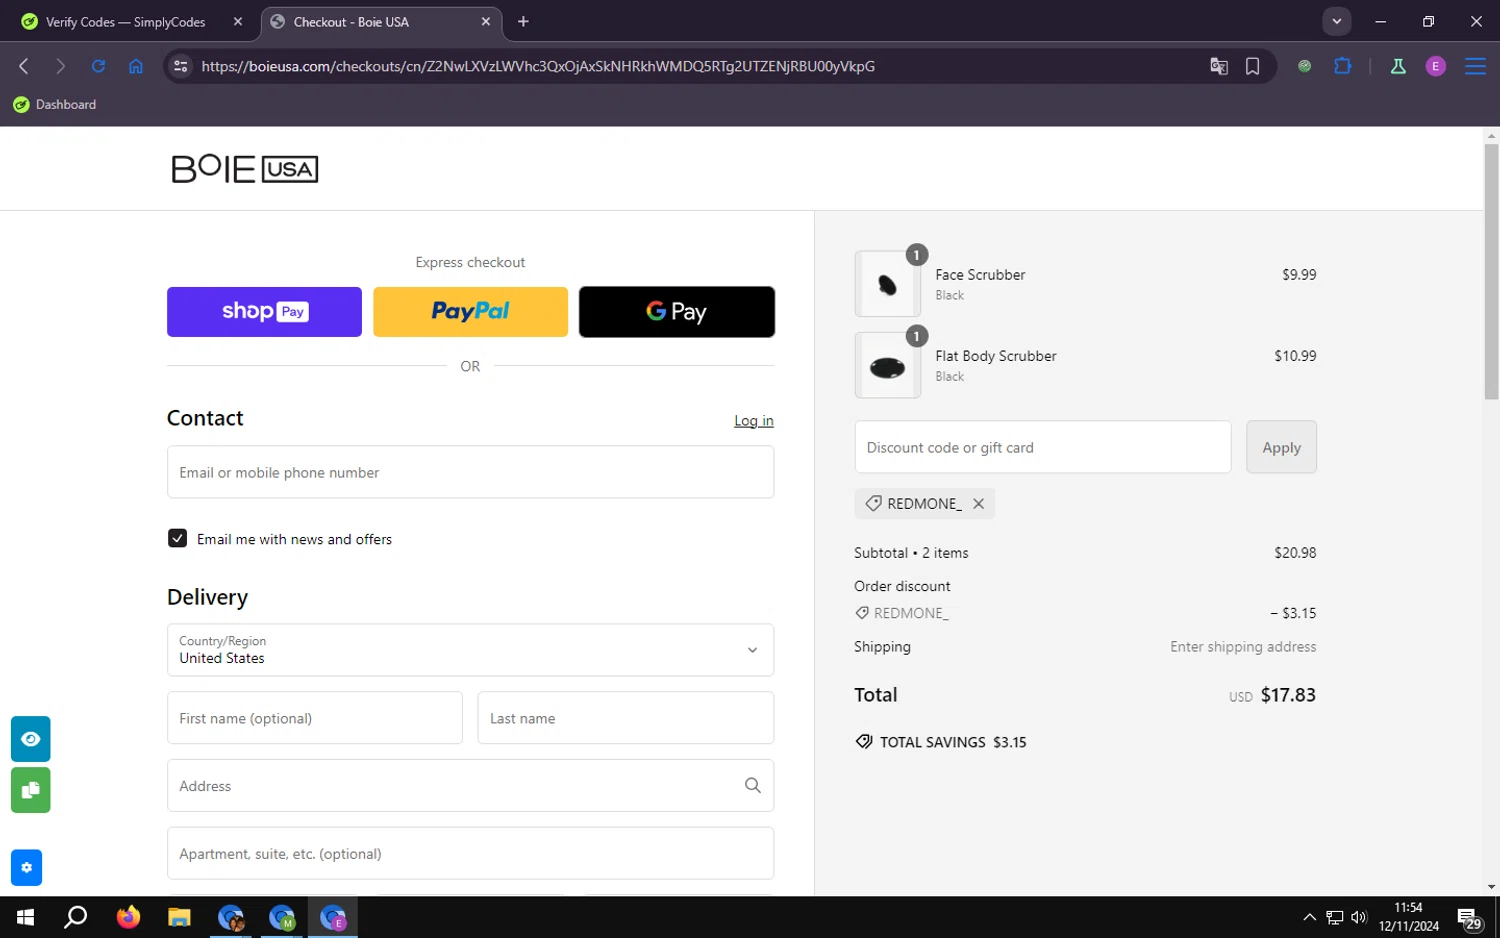
Task: Click the Total amount $17.83
Action: [1288, 695]
